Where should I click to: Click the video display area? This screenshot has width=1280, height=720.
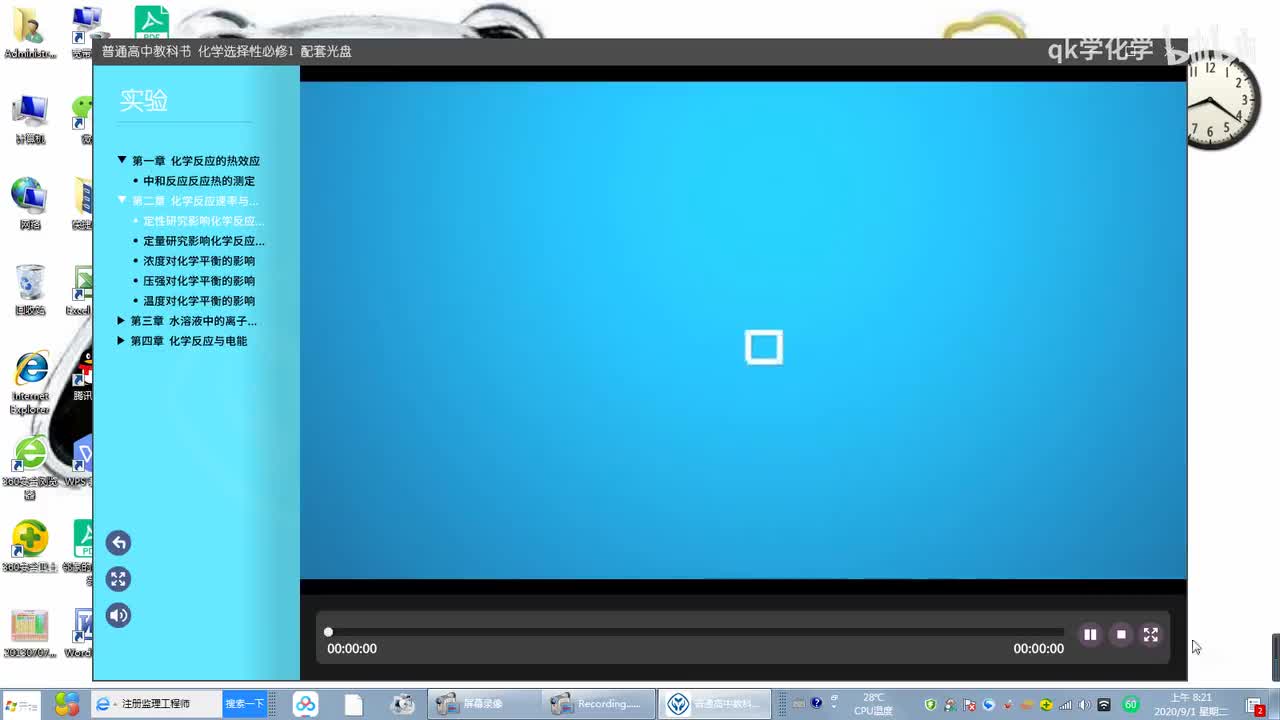[x=743, y=330]
